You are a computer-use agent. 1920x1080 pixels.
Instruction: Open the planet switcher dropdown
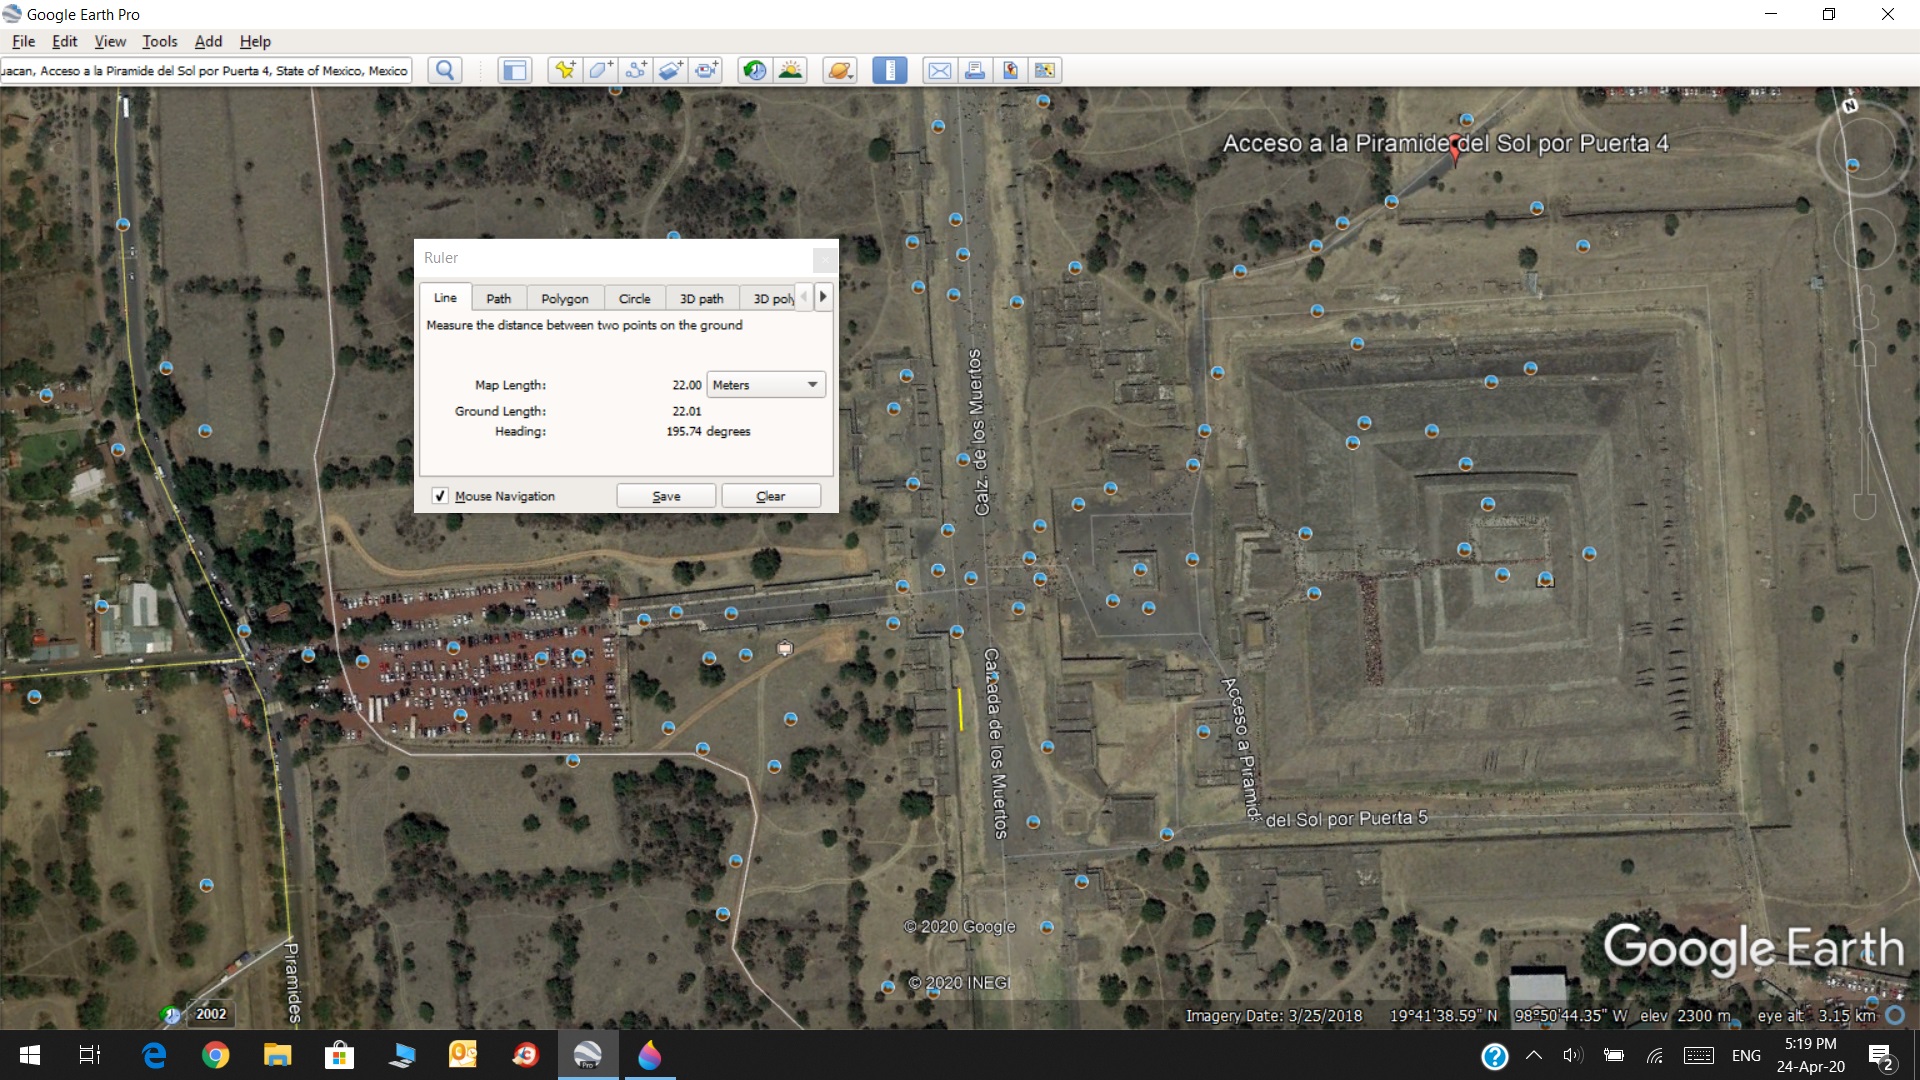tap(839, 70)
